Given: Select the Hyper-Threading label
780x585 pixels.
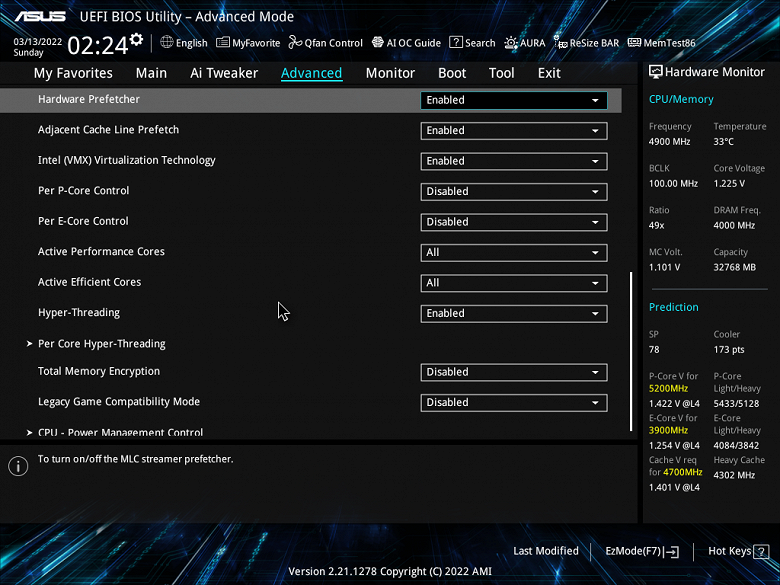Looking at the screenshot, I should click(79, 313).
